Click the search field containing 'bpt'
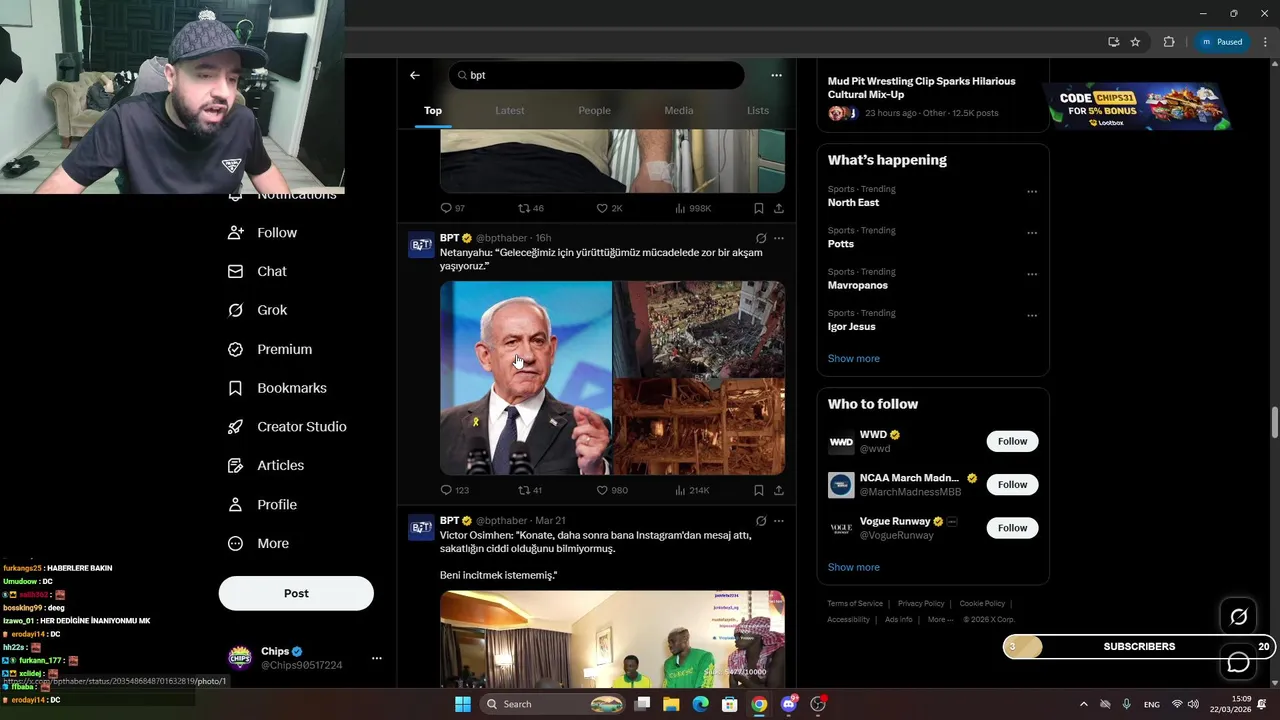Screen dimensions: 1280x720 (x=597, y=75)
